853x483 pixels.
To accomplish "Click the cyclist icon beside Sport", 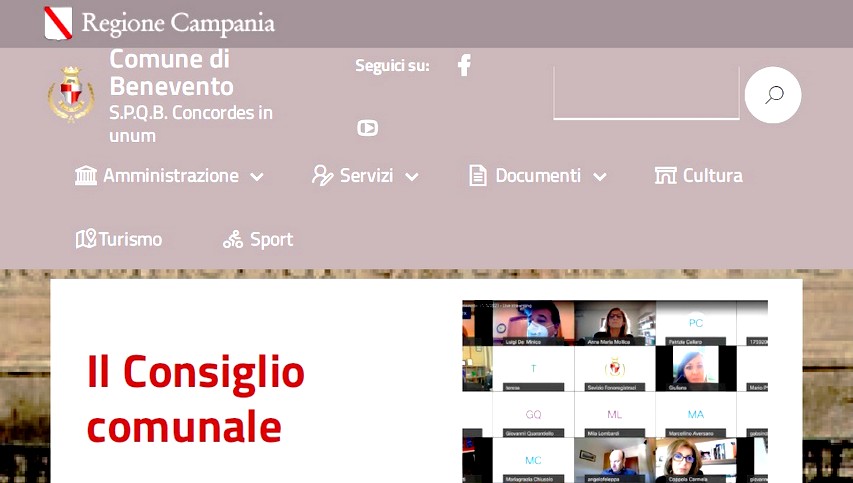I will click(233, 240).
